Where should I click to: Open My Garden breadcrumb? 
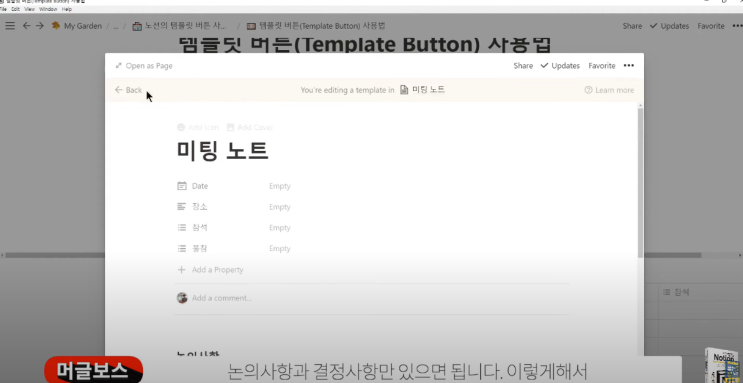click(77, 26)
